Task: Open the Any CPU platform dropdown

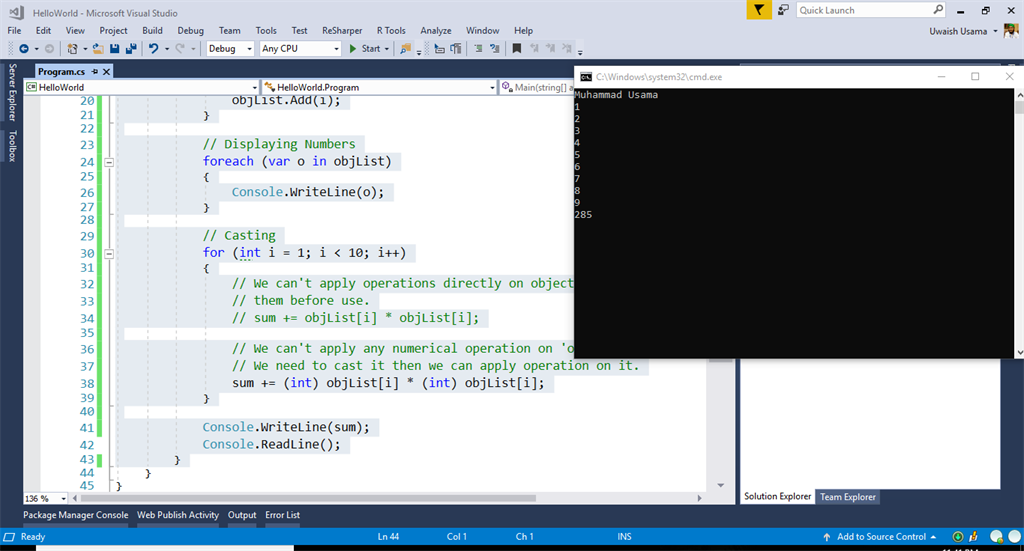Action: (335, 48)
